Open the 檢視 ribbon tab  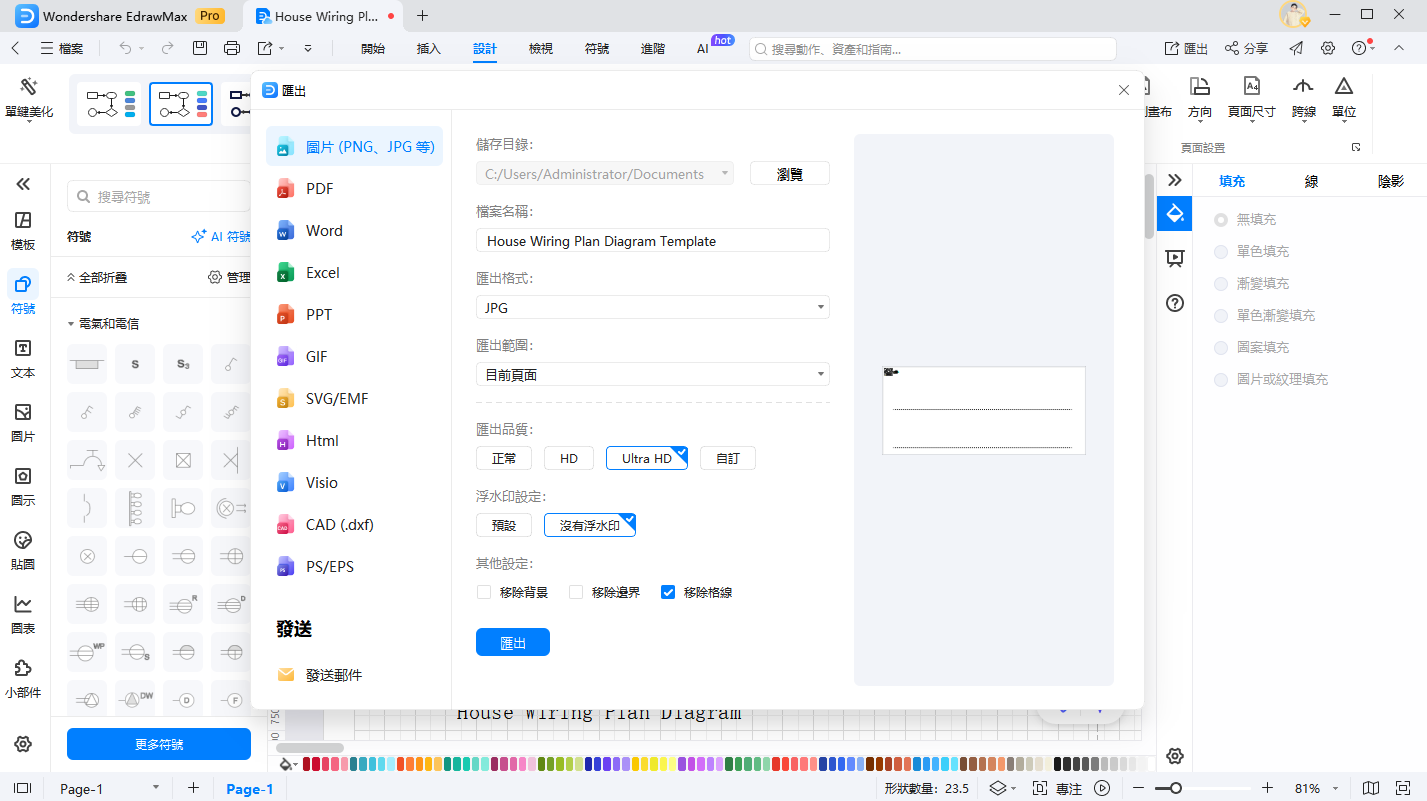tap(540, 48)
